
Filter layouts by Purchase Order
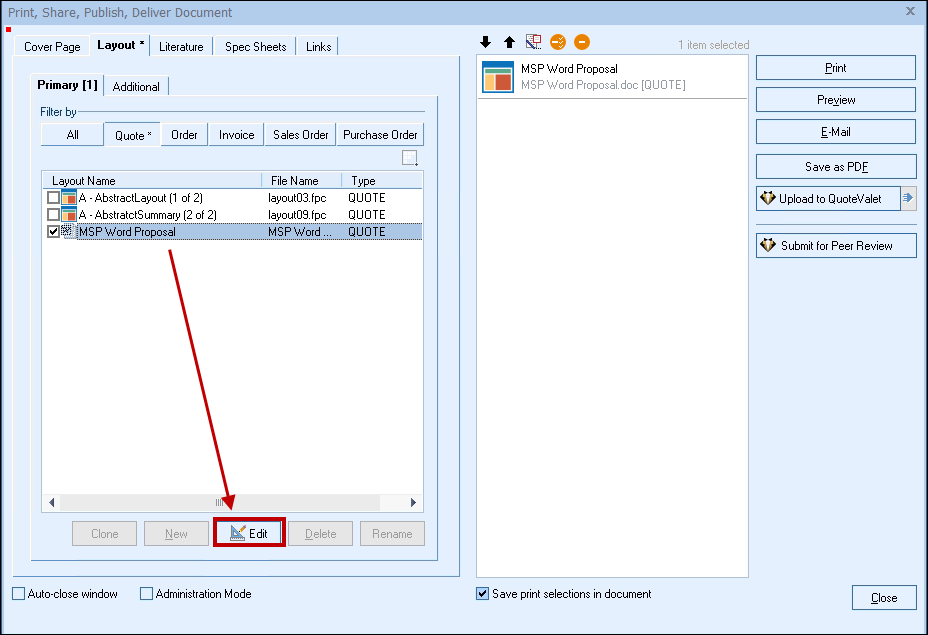[380, 135]
